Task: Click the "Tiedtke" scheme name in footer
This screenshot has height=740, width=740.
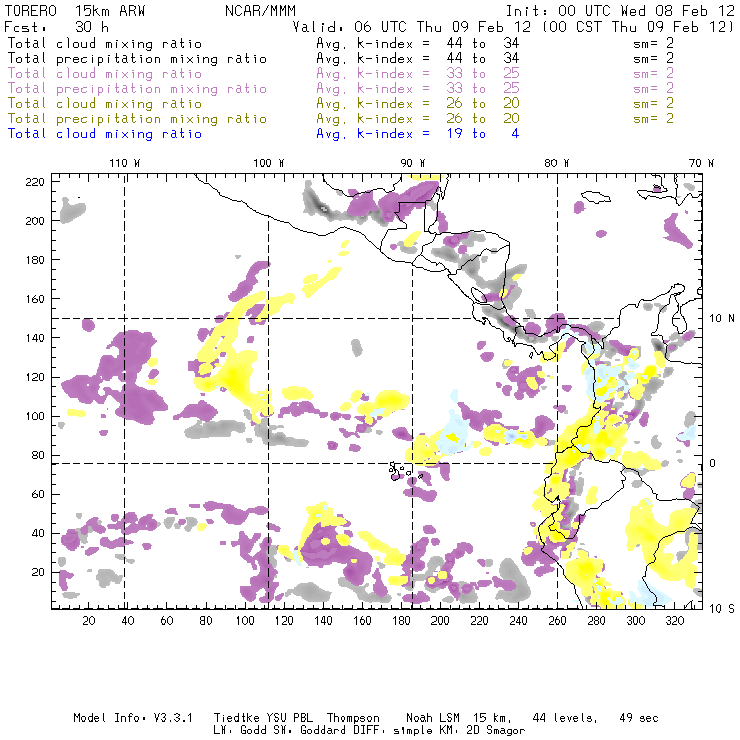Action: tap(237, 718)
